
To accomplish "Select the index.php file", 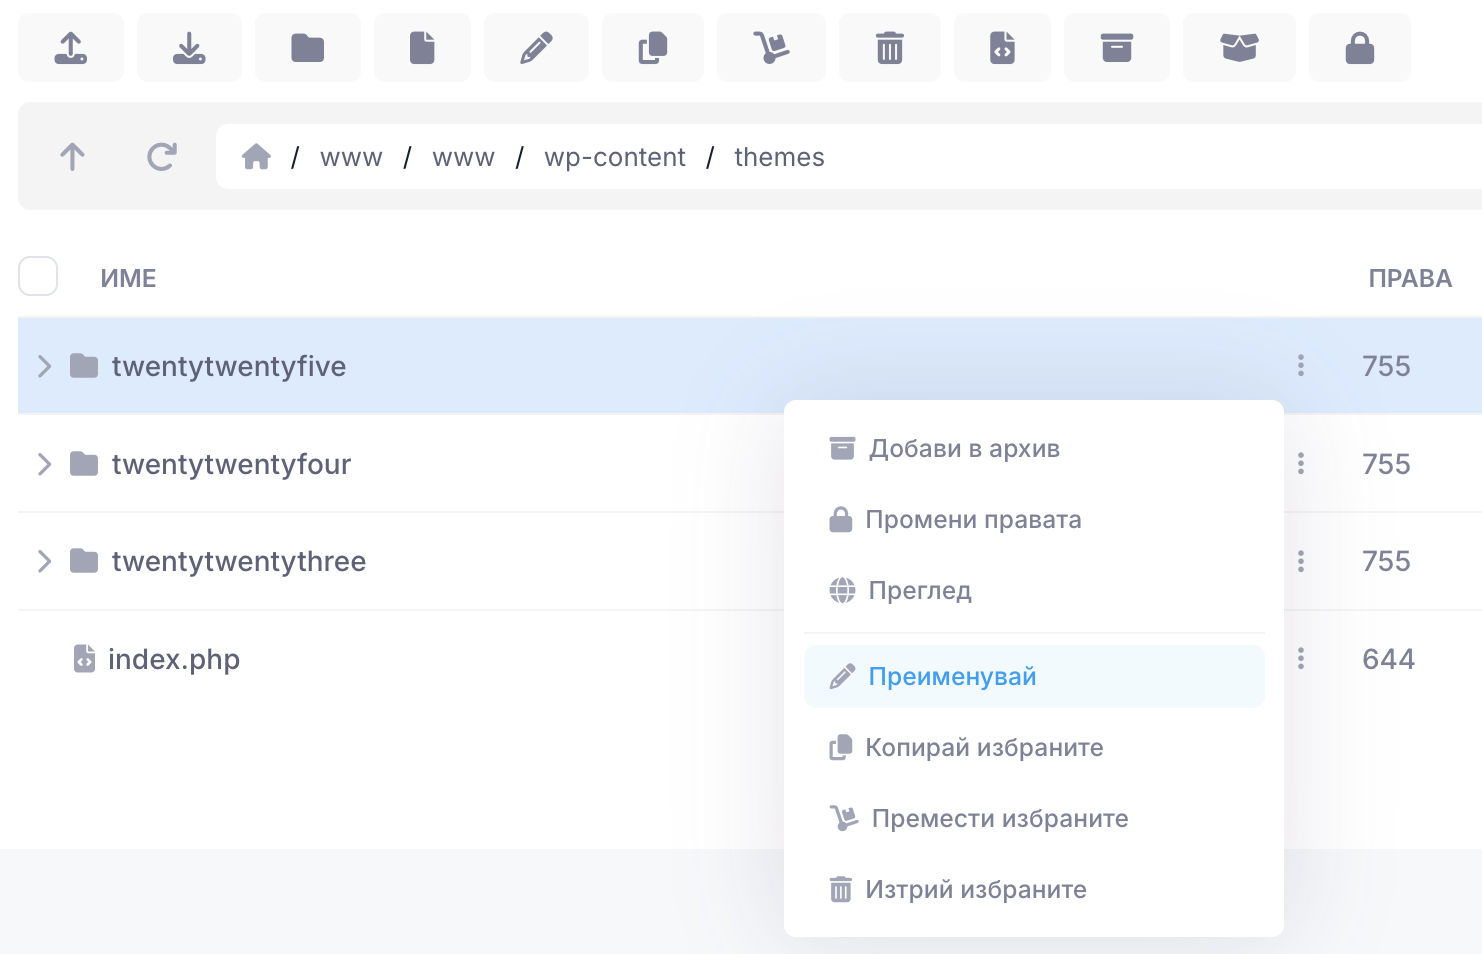I will (x=174, y=659).
